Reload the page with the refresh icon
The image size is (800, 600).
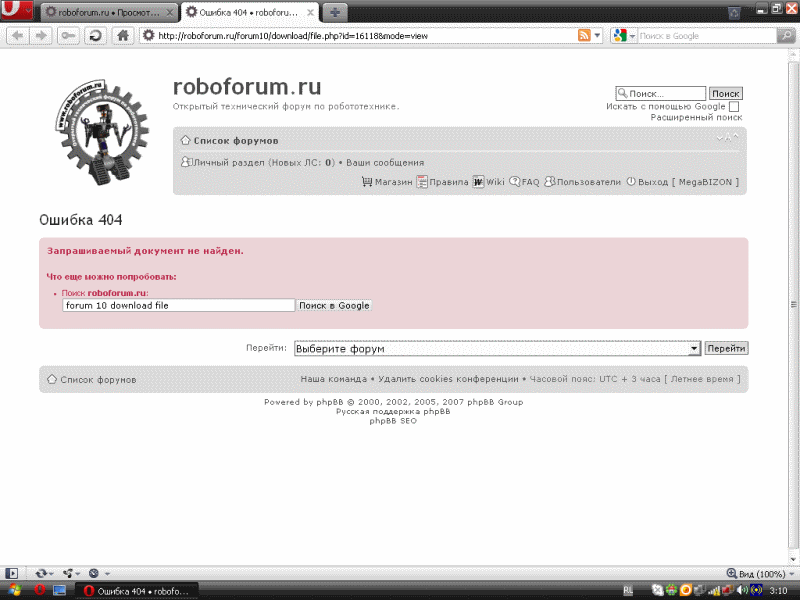95,36
